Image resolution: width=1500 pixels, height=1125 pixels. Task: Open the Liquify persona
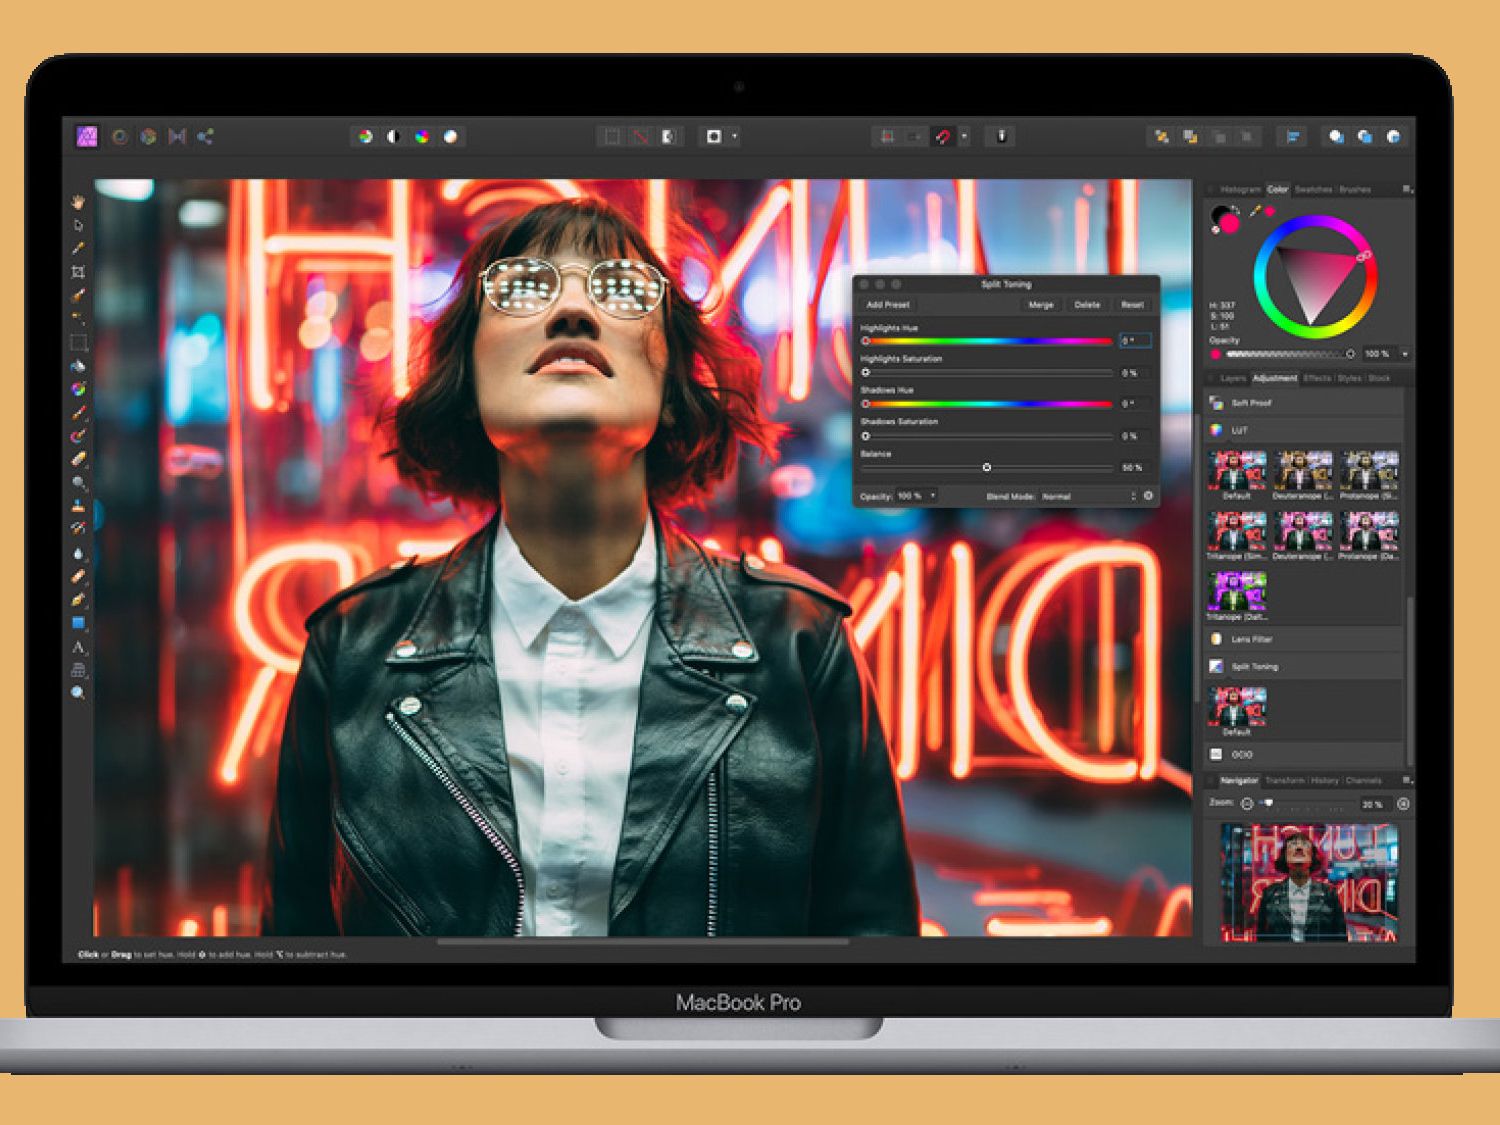(x=119, y=136)
